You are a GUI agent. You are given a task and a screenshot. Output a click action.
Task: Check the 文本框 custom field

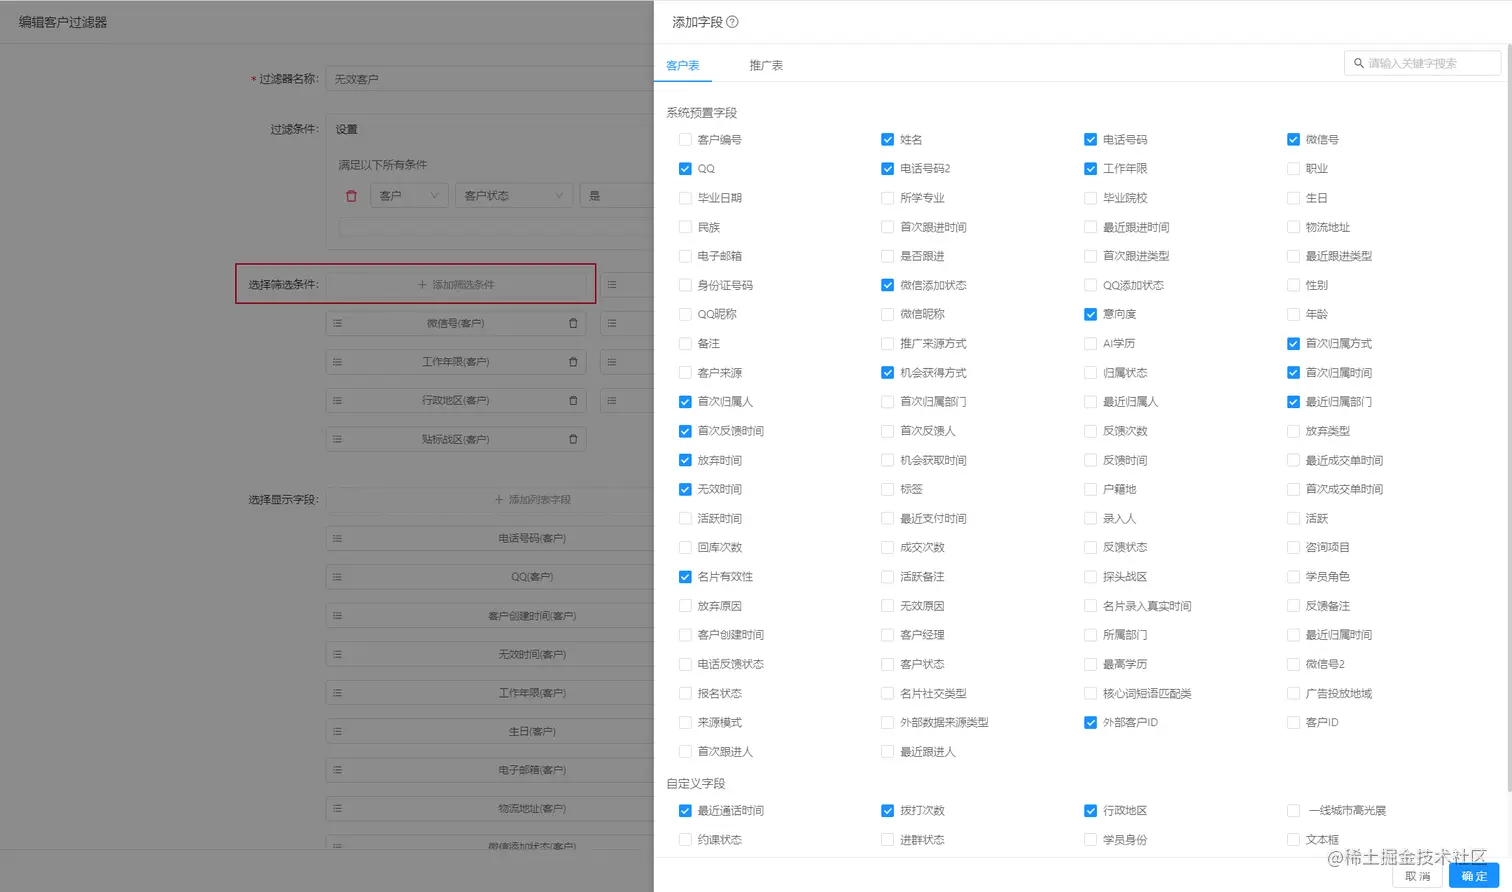coord(1293,840)
